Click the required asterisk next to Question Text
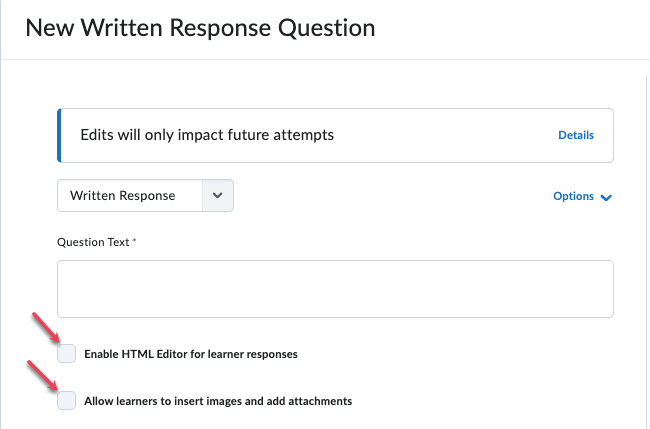 [x=134, y=240]
